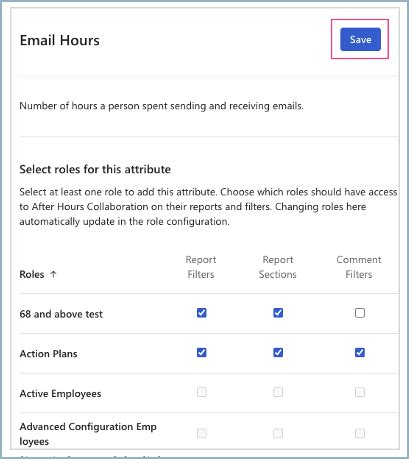Check Report Filters for Advanced Configuration Employees

tap(201, 433)
